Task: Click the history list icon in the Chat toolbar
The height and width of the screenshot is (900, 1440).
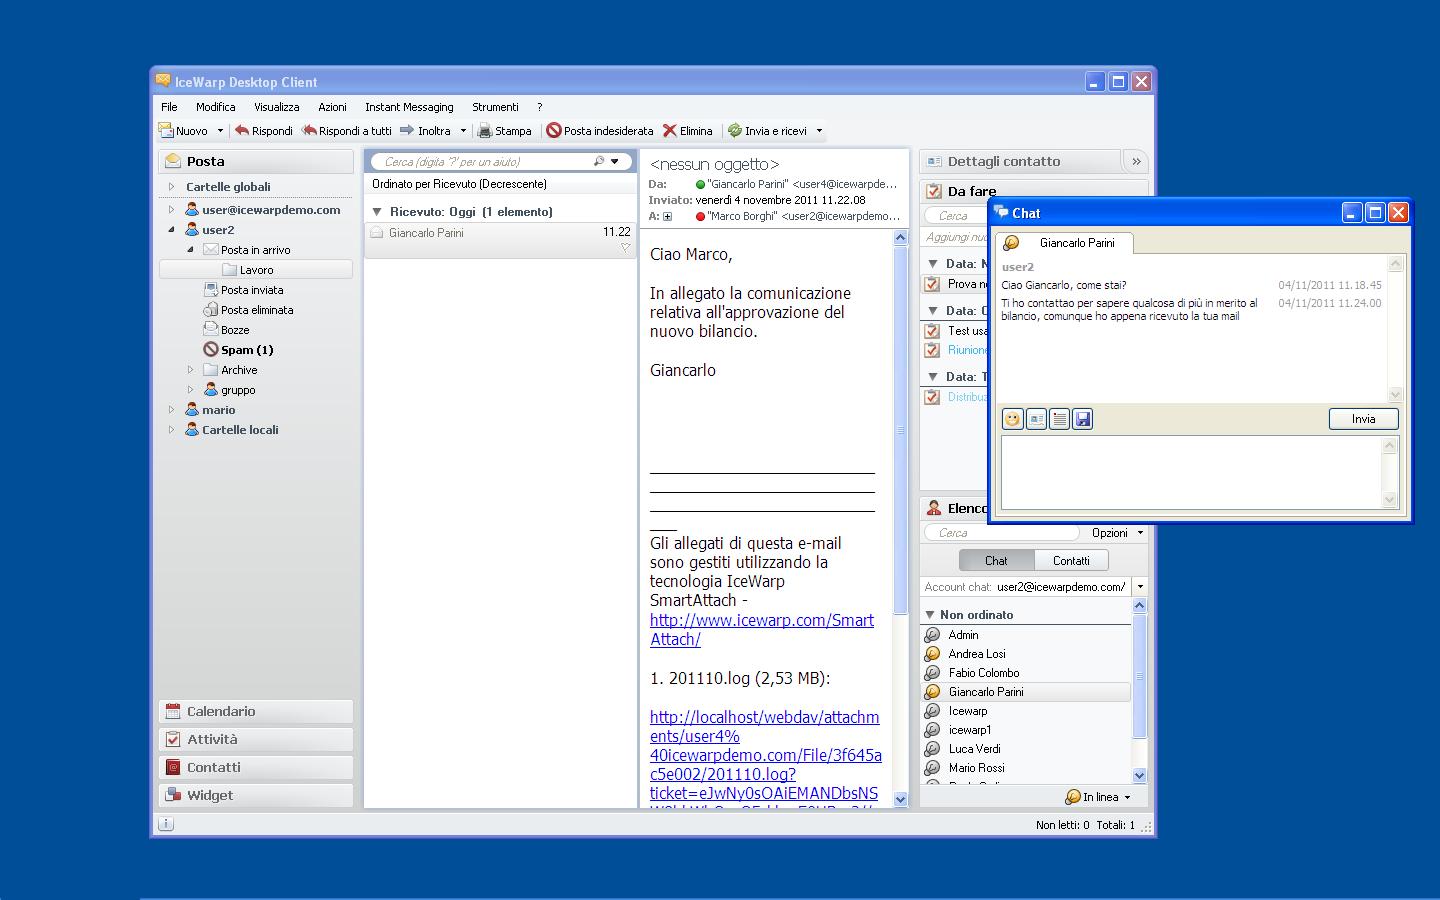Action: tap(1059, 419)
